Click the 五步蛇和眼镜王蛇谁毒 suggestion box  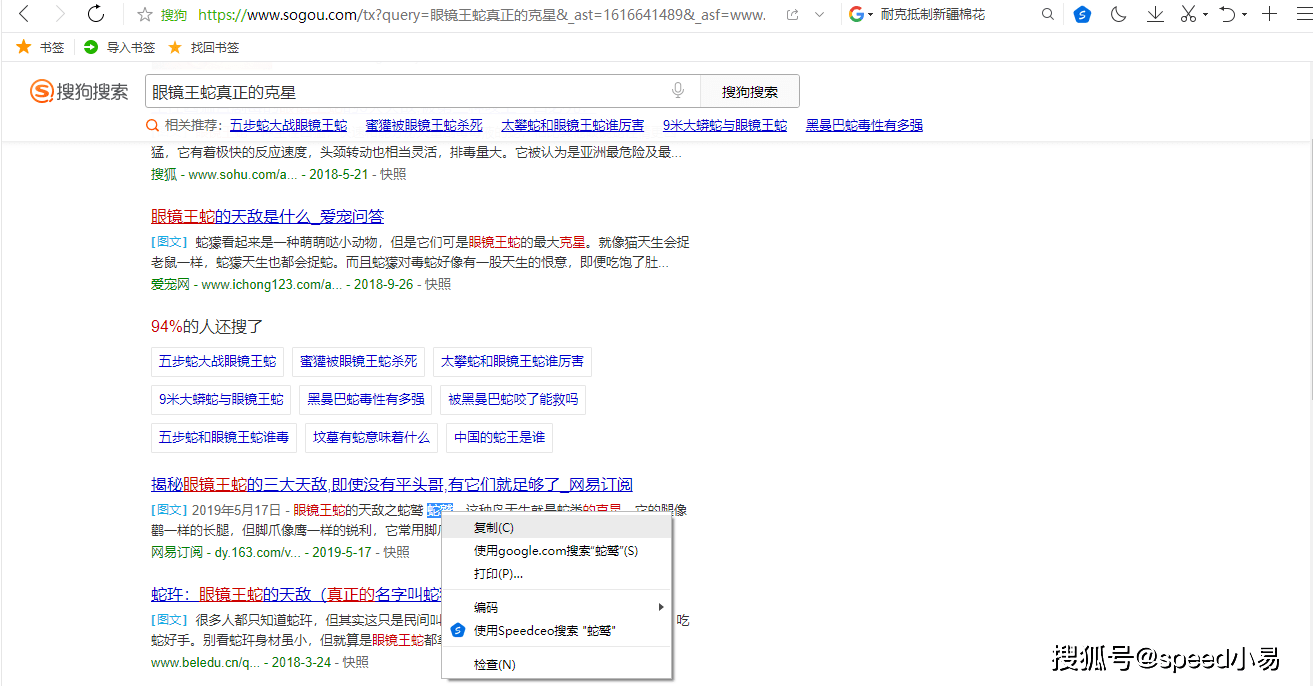[x=224, y=437]
